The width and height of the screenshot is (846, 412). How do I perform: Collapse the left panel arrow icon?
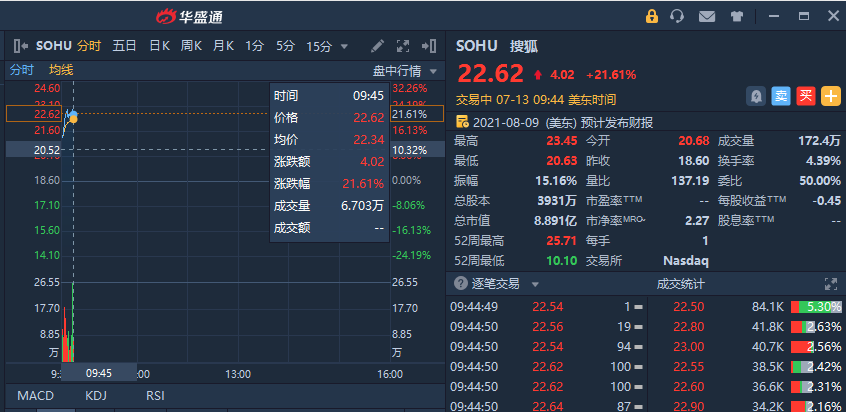pos(20,46)
